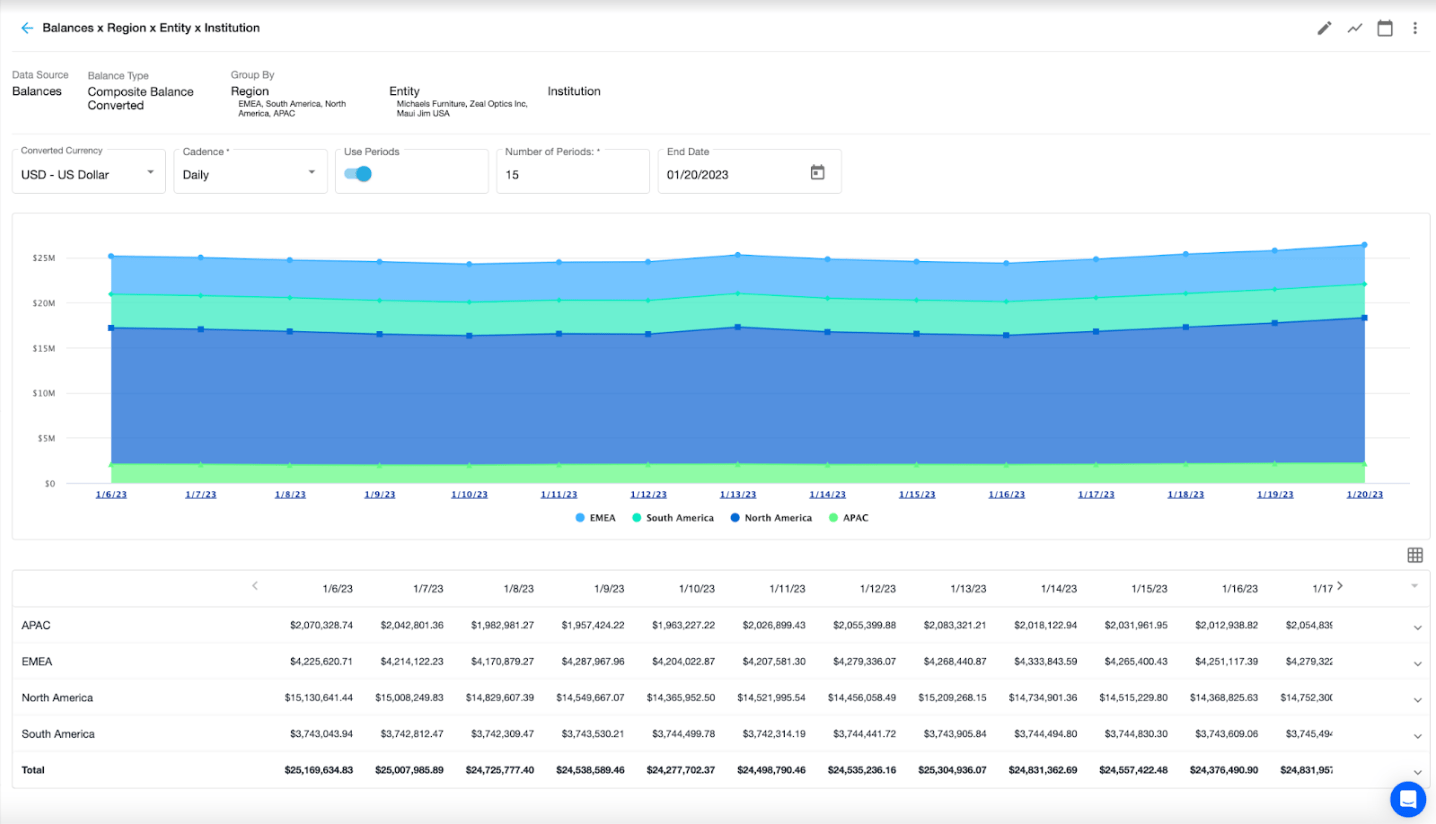Open the Converted Currency dropdown
Screen dimensions: 1436x824
pos(89,174)
